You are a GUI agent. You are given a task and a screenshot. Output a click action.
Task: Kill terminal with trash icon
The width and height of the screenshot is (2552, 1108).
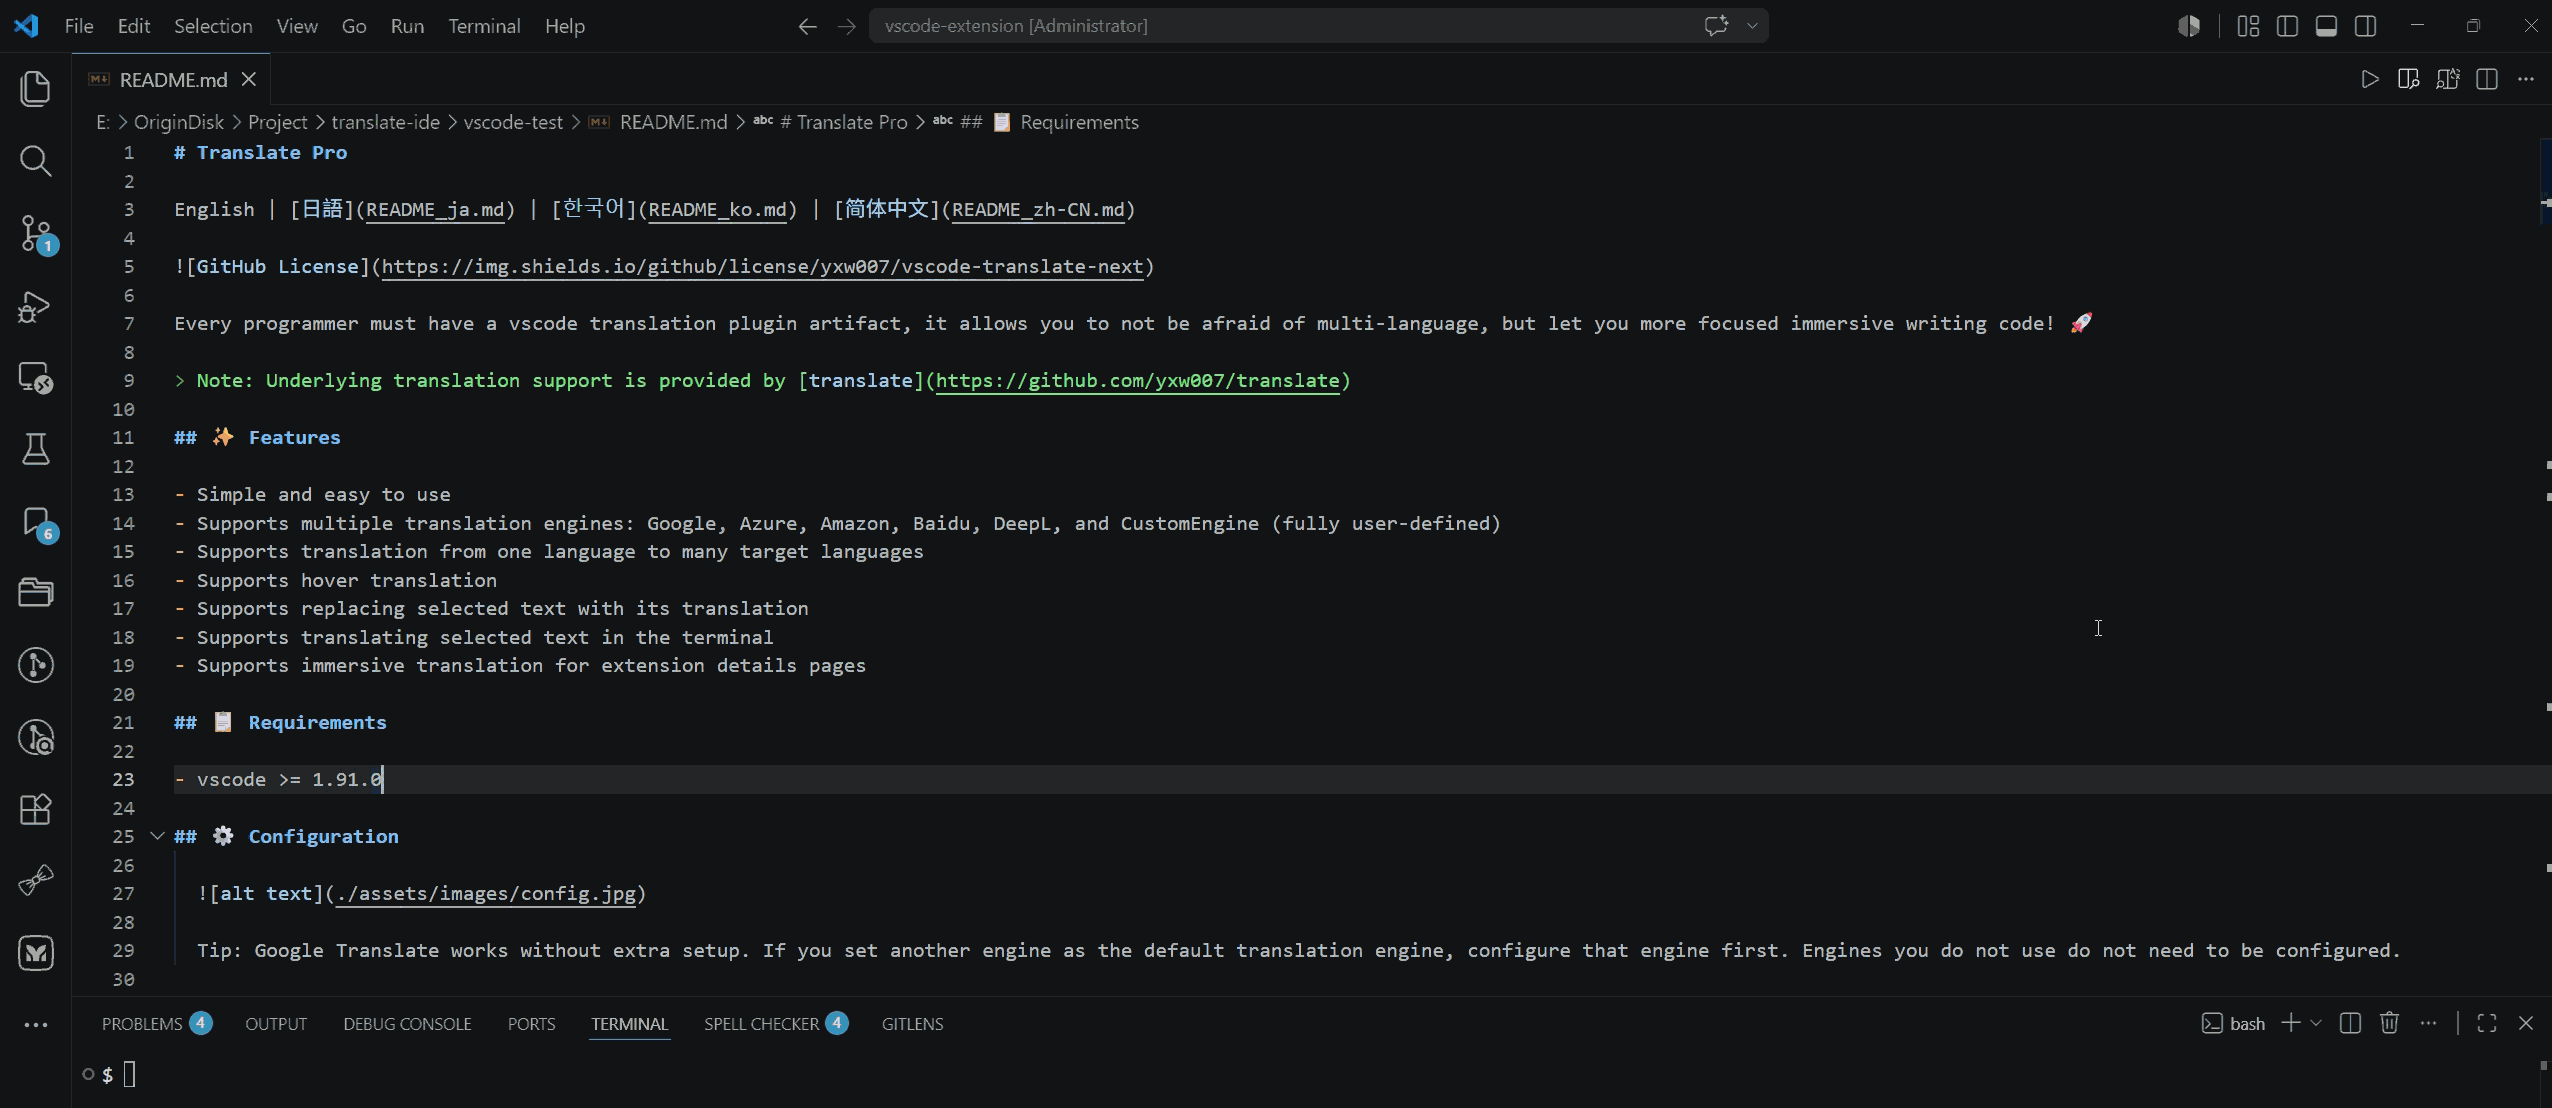coord(2389,1023)
